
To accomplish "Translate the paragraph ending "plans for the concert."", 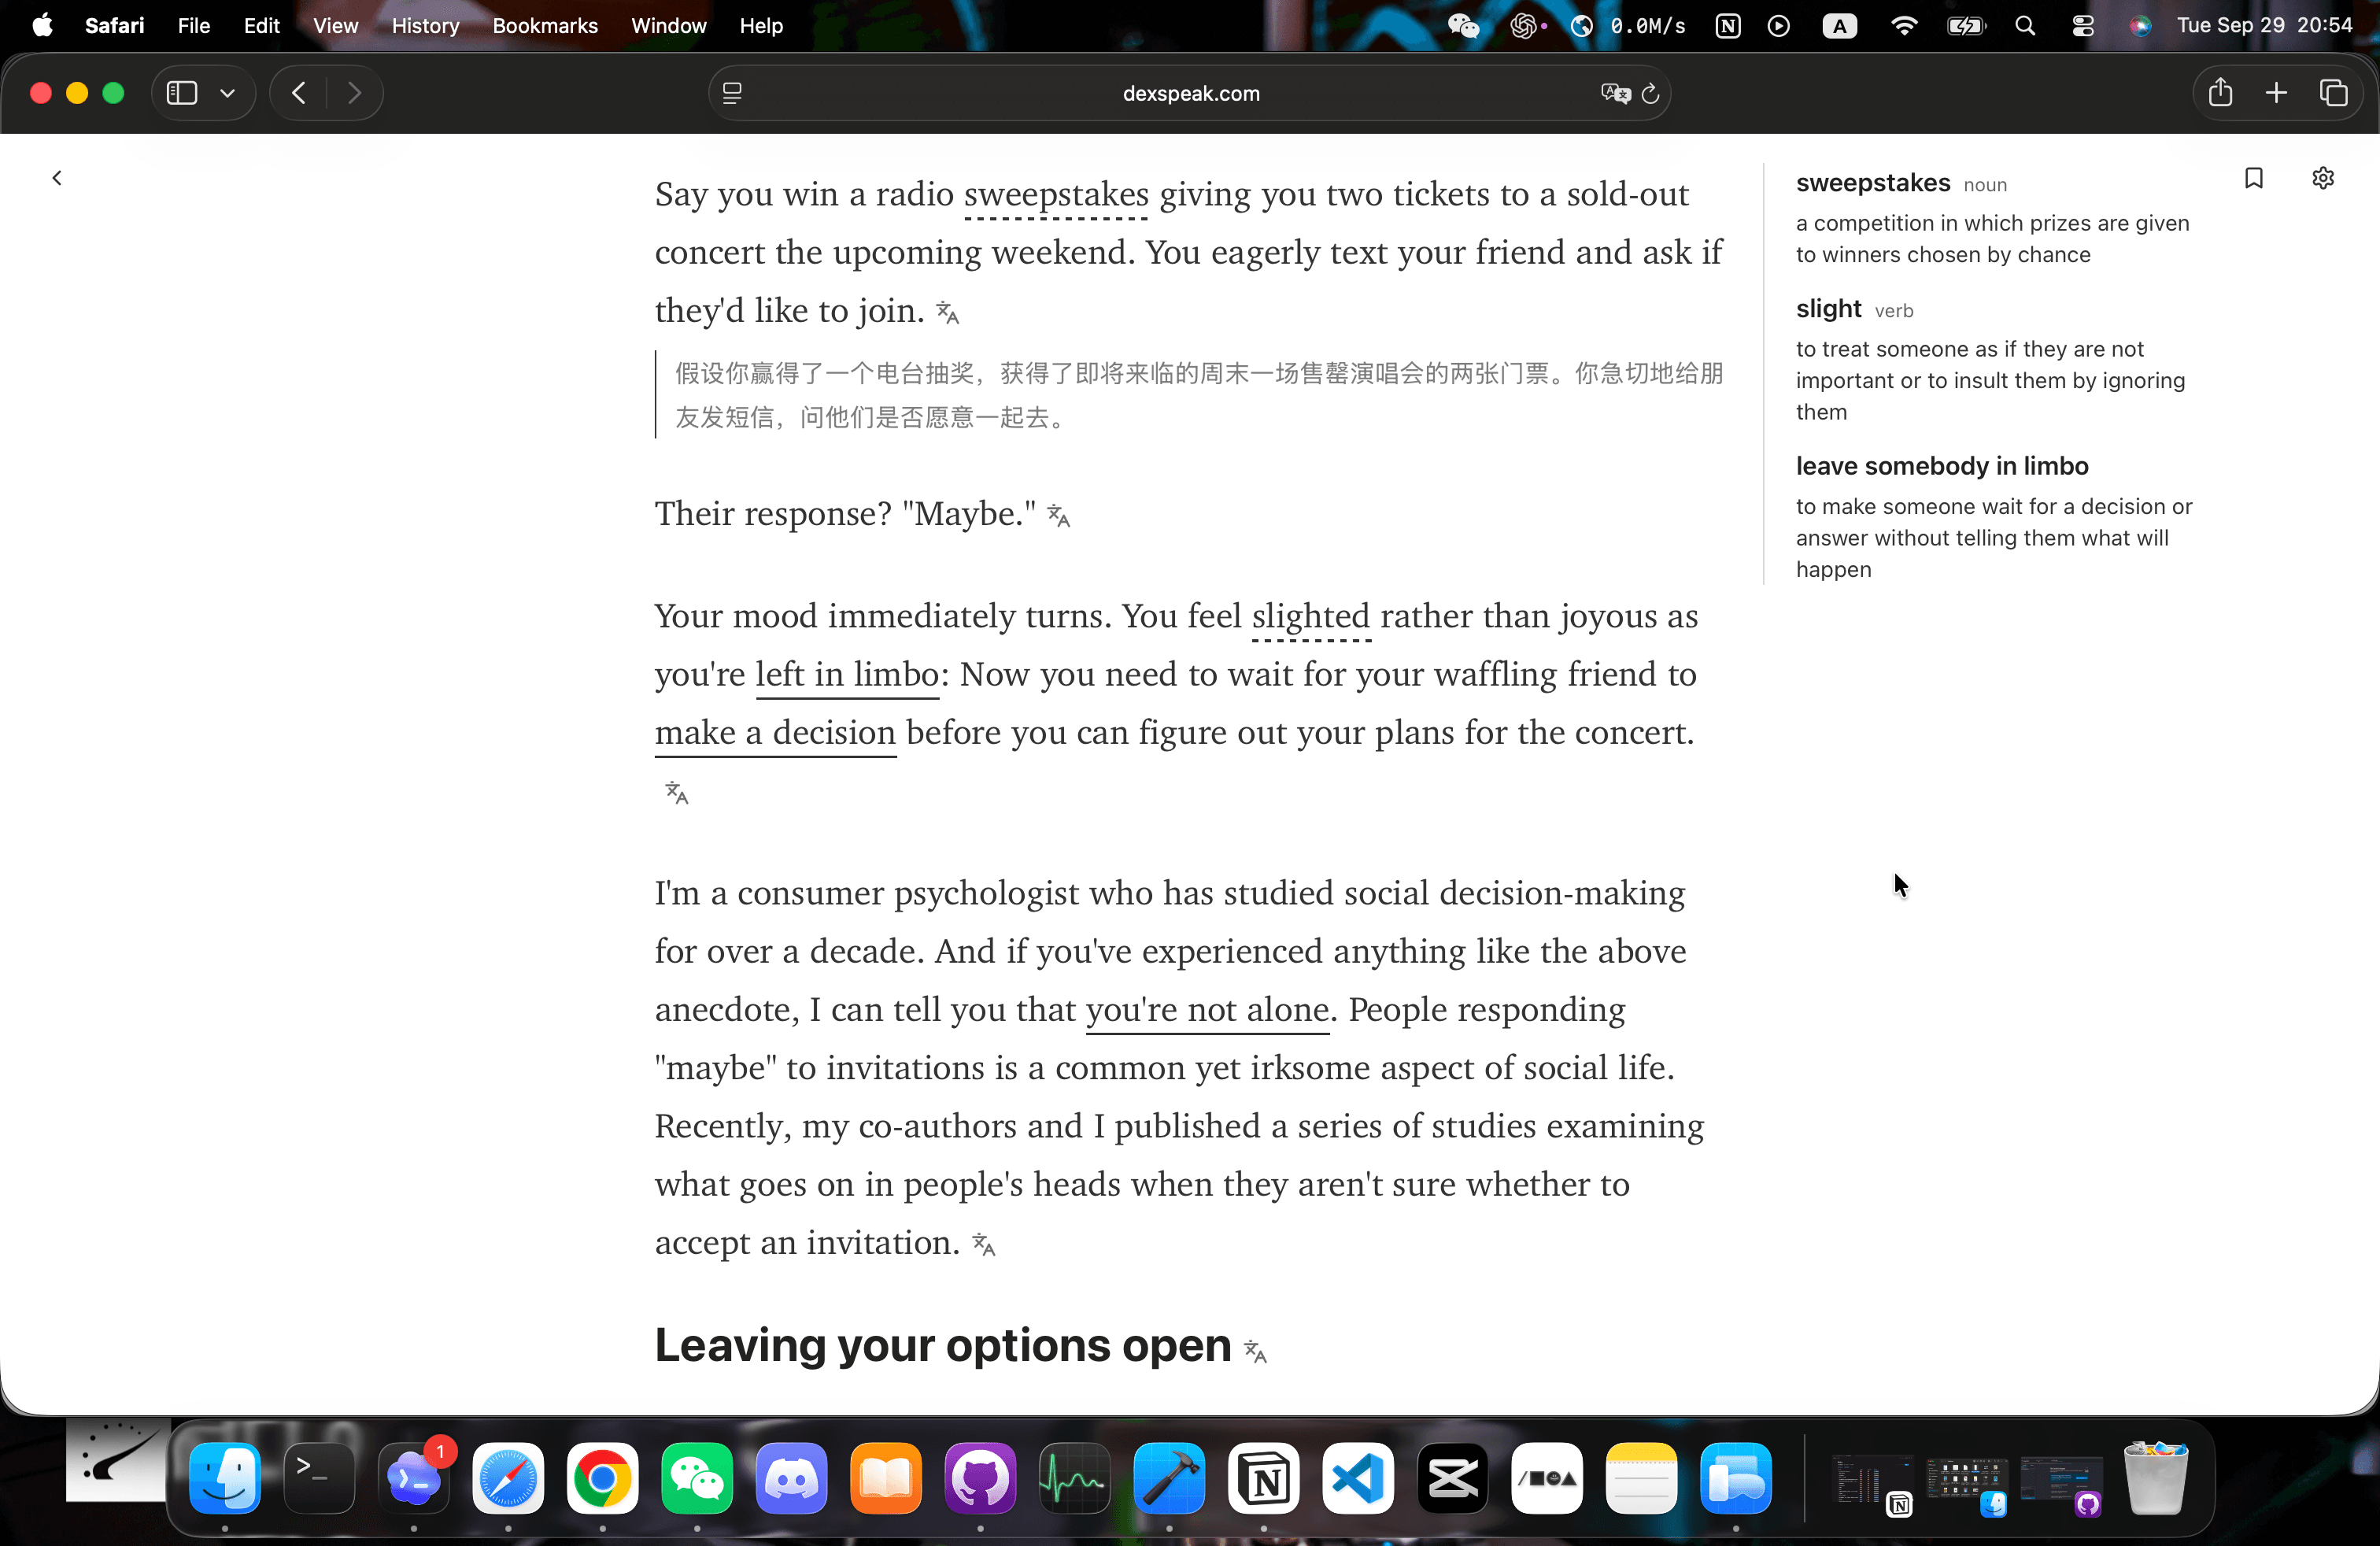I will (677, 793).
